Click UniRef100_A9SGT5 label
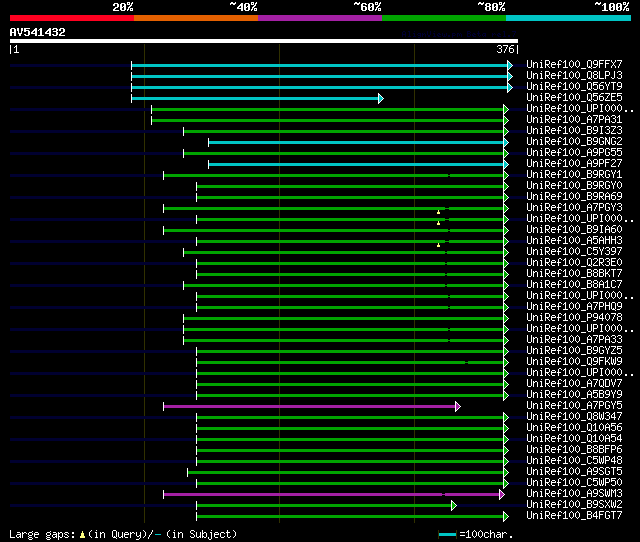Image resolution: width=640 pixels, height=542 pixels. (x=574, y=472)
